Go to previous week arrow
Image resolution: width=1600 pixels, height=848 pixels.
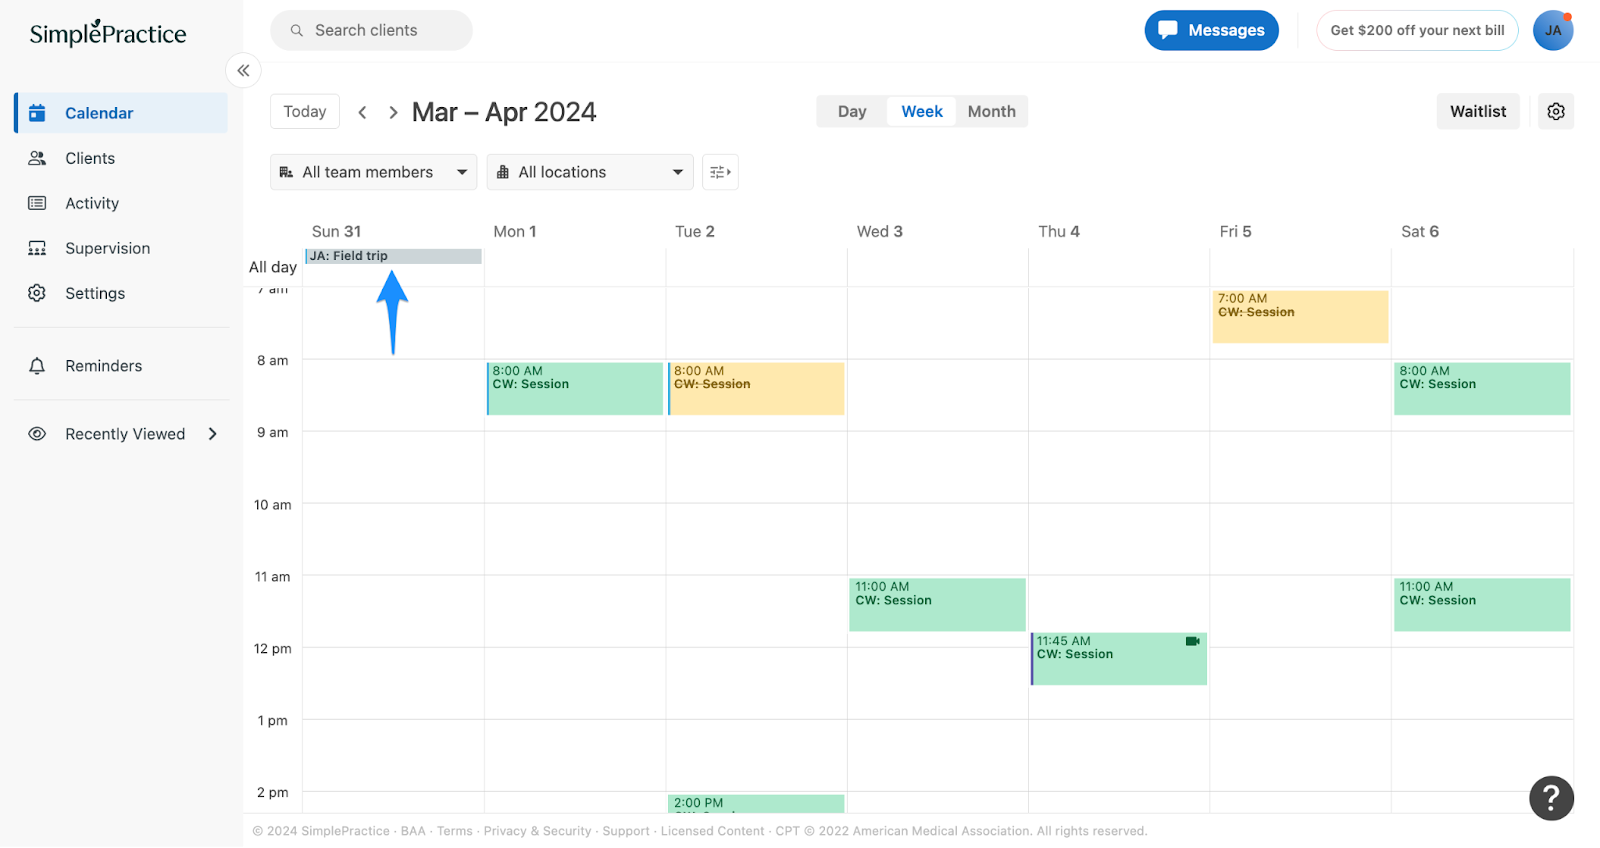click(363, 113)
